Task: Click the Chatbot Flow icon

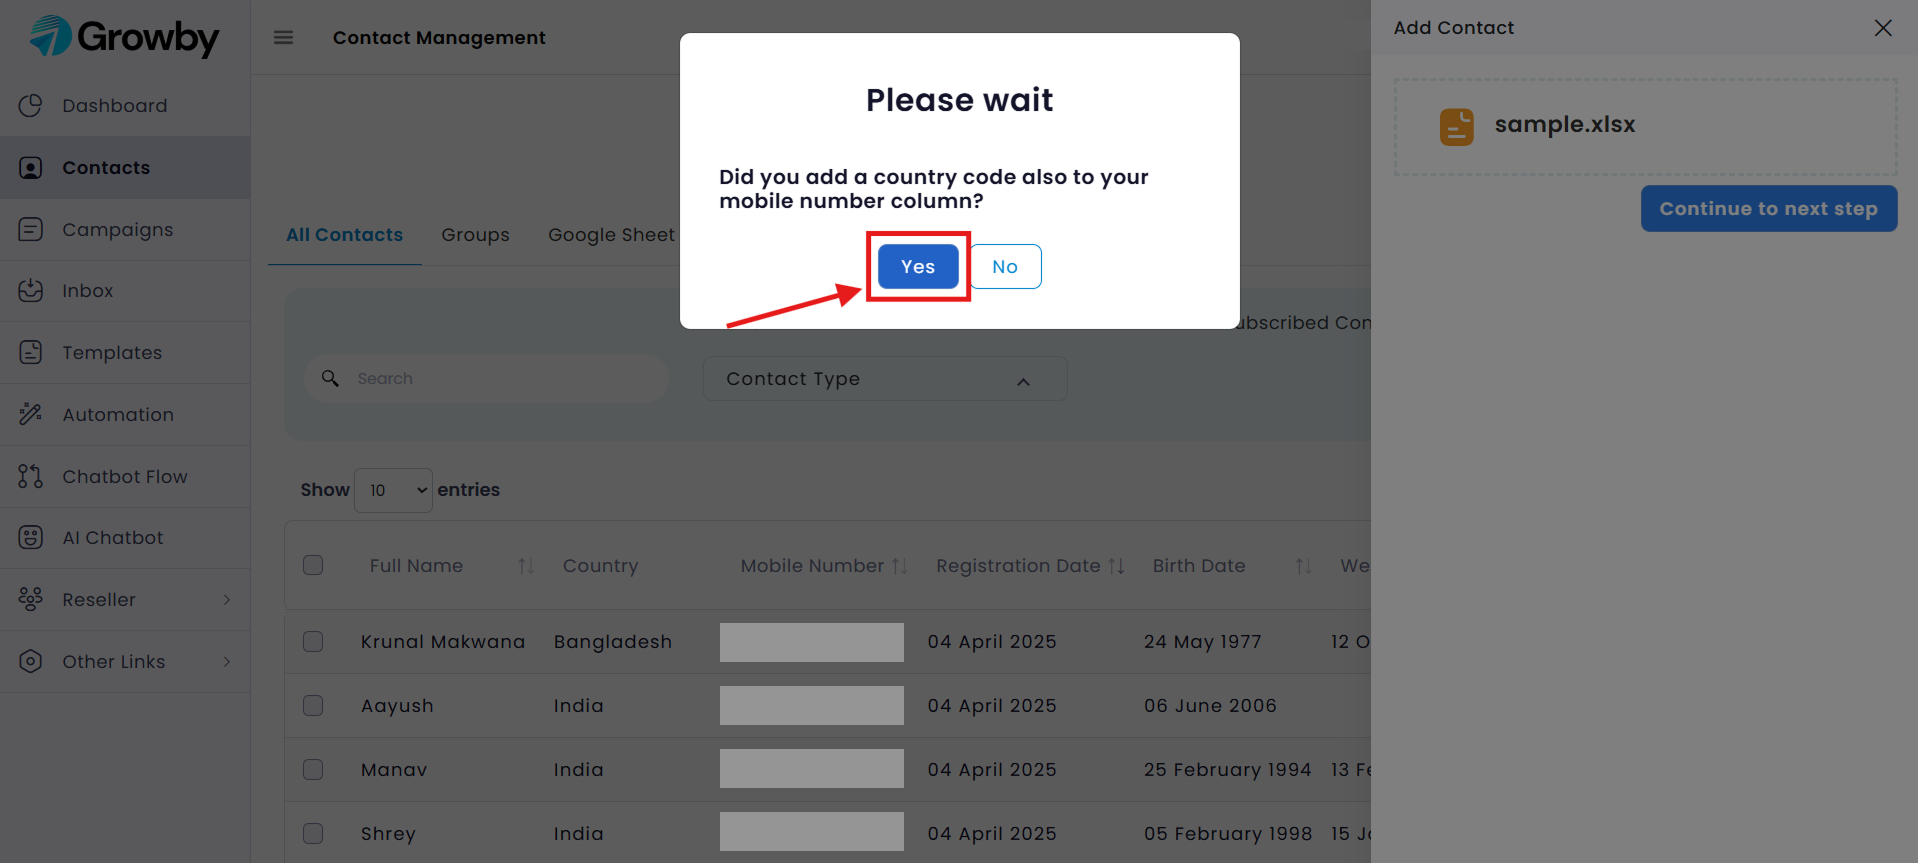Action: 31,476
